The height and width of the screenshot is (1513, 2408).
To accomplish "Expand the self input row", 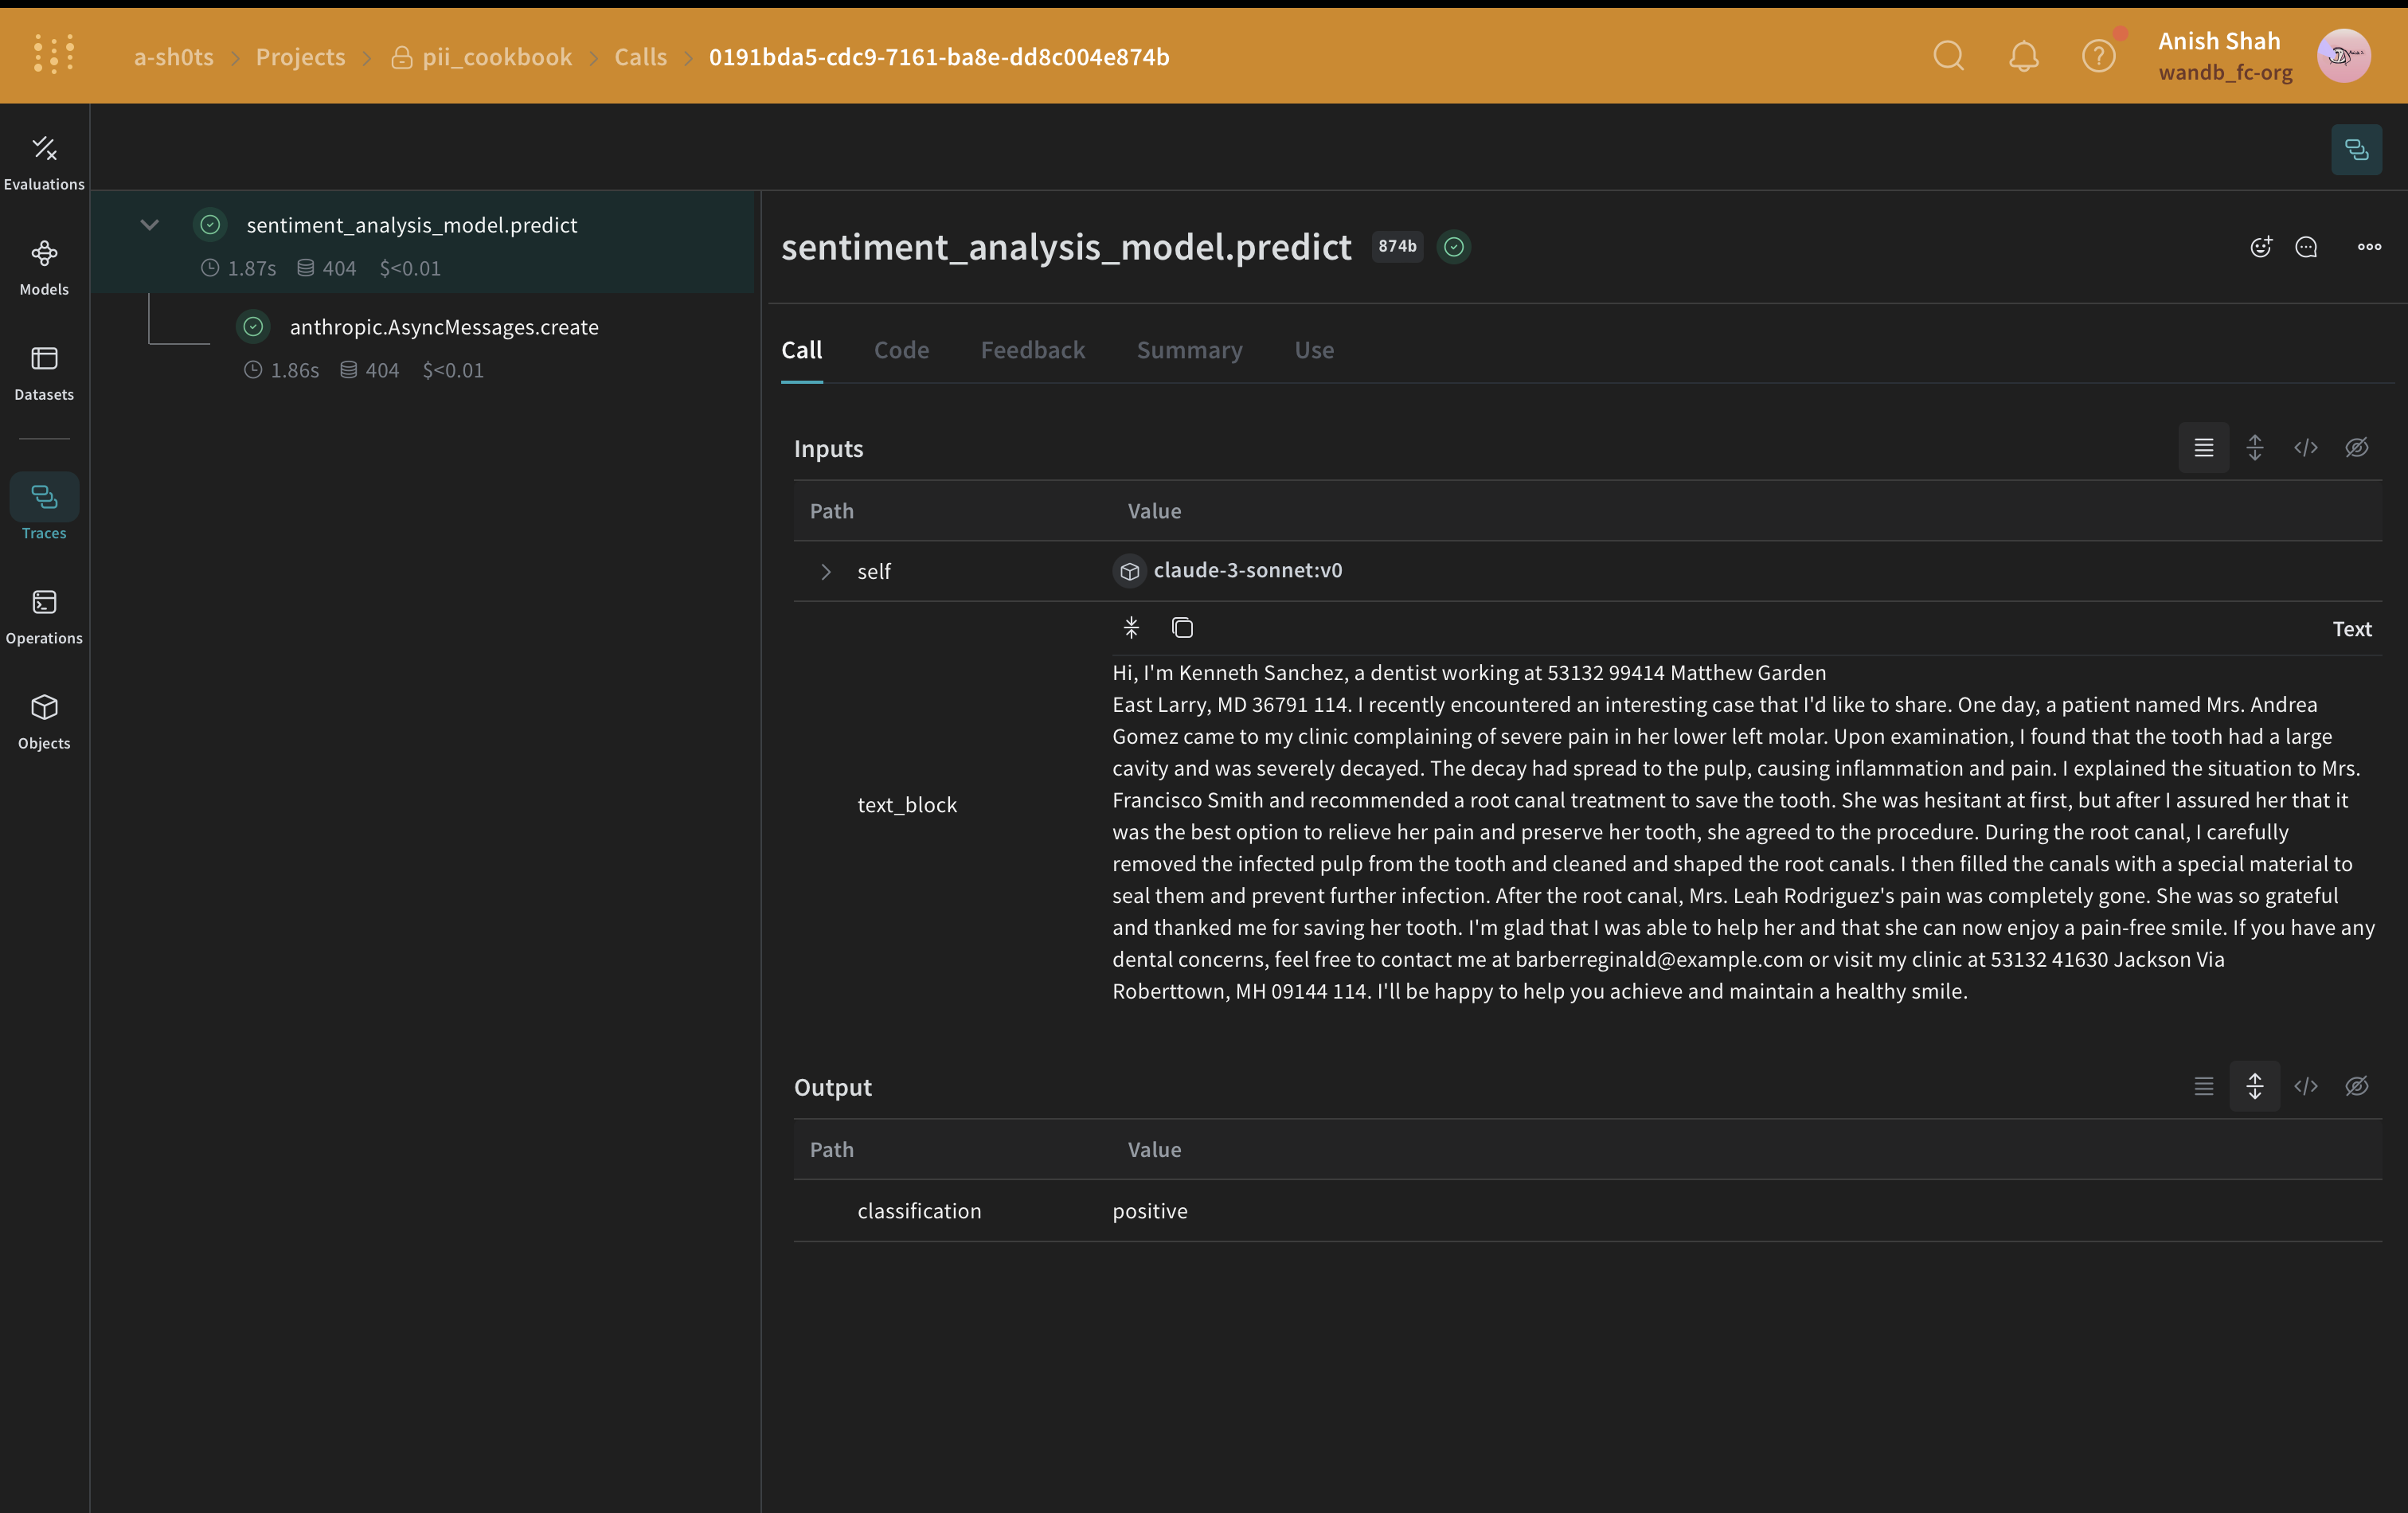I will point(825,571).
